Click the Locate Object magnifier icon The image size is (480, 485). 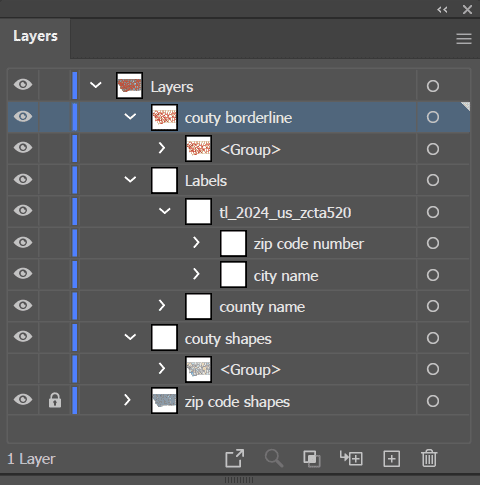pos(274,459)
